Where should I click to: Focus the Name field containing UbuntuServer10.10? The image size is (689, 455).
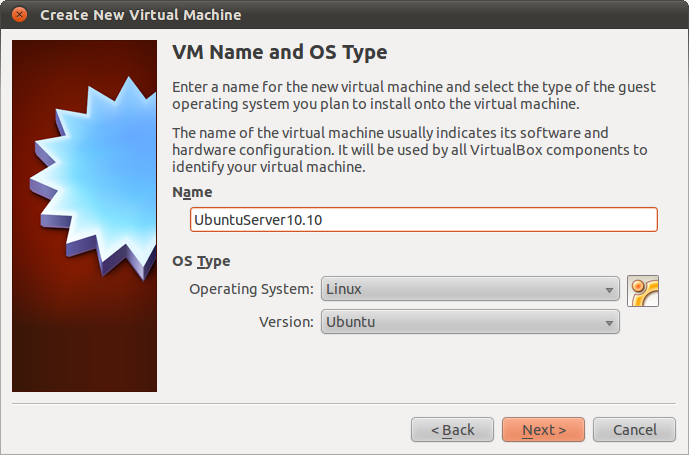click(423, 219)
